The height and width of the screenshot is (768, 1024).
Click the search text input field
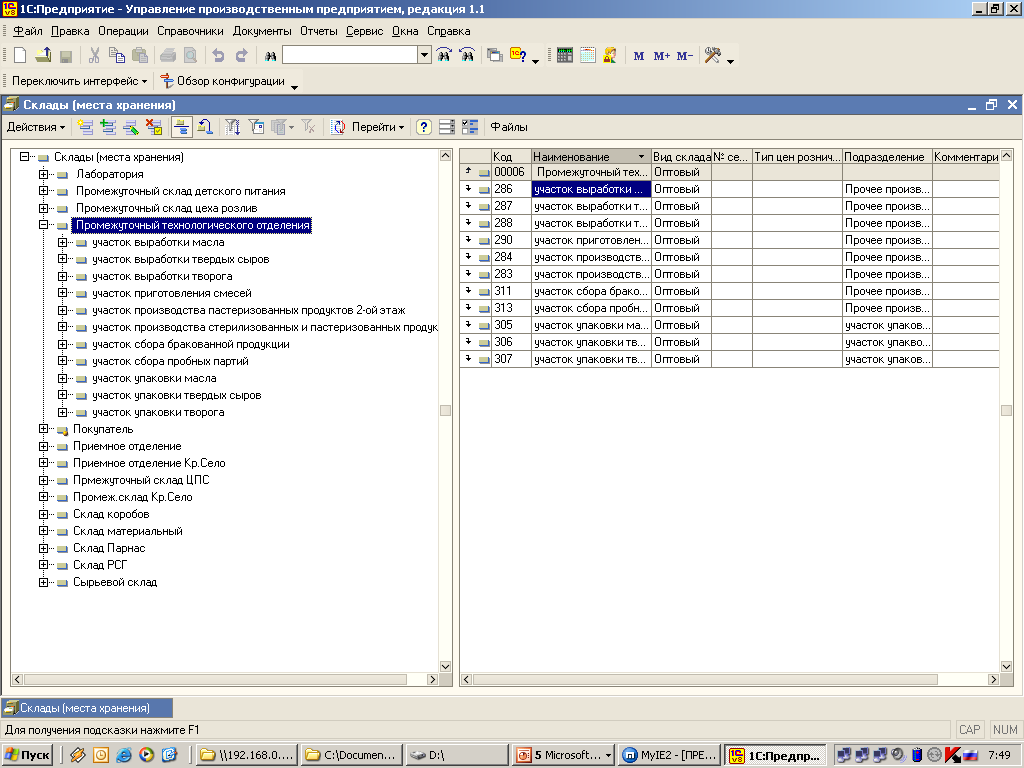pyautogui.click(x=350, y=56)
